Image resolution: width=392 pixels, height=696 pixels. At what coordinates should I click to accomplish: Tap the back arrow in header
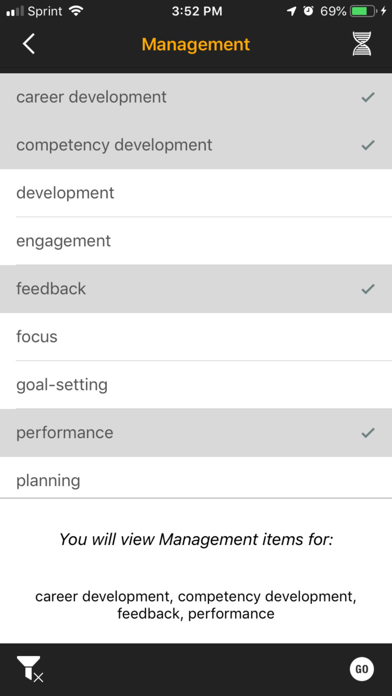(x=29, y=44)
